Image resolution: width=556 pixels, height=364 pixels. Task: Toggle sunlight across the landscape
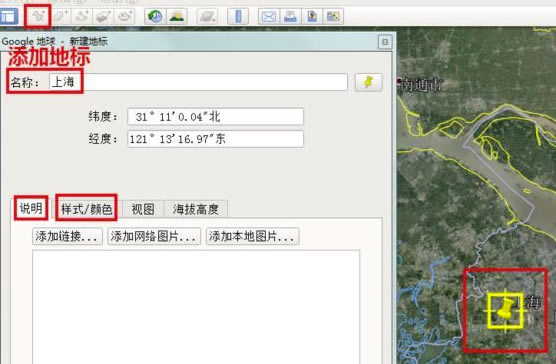point(177,16)
